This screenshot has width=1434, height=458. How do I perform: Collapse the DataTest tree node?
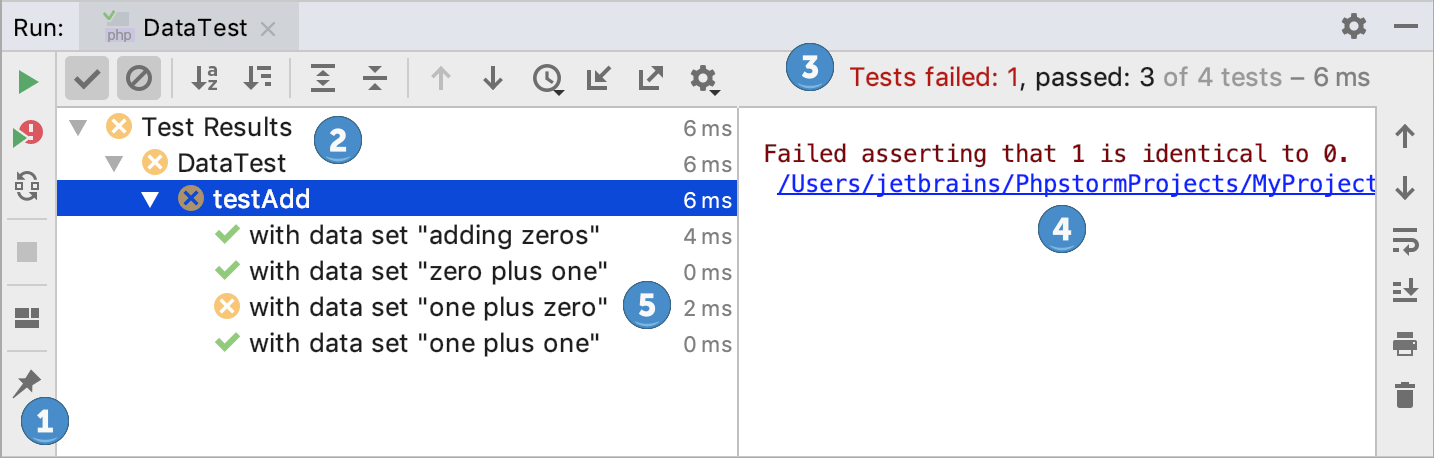(114, 163)
